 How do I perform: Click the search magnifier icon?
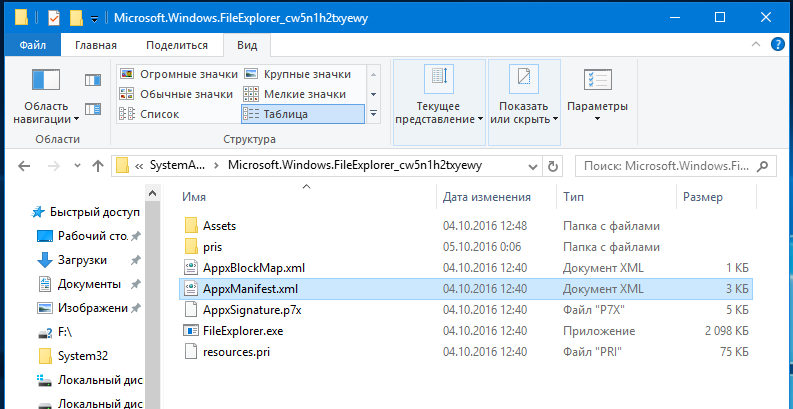[x=763, y=166]
